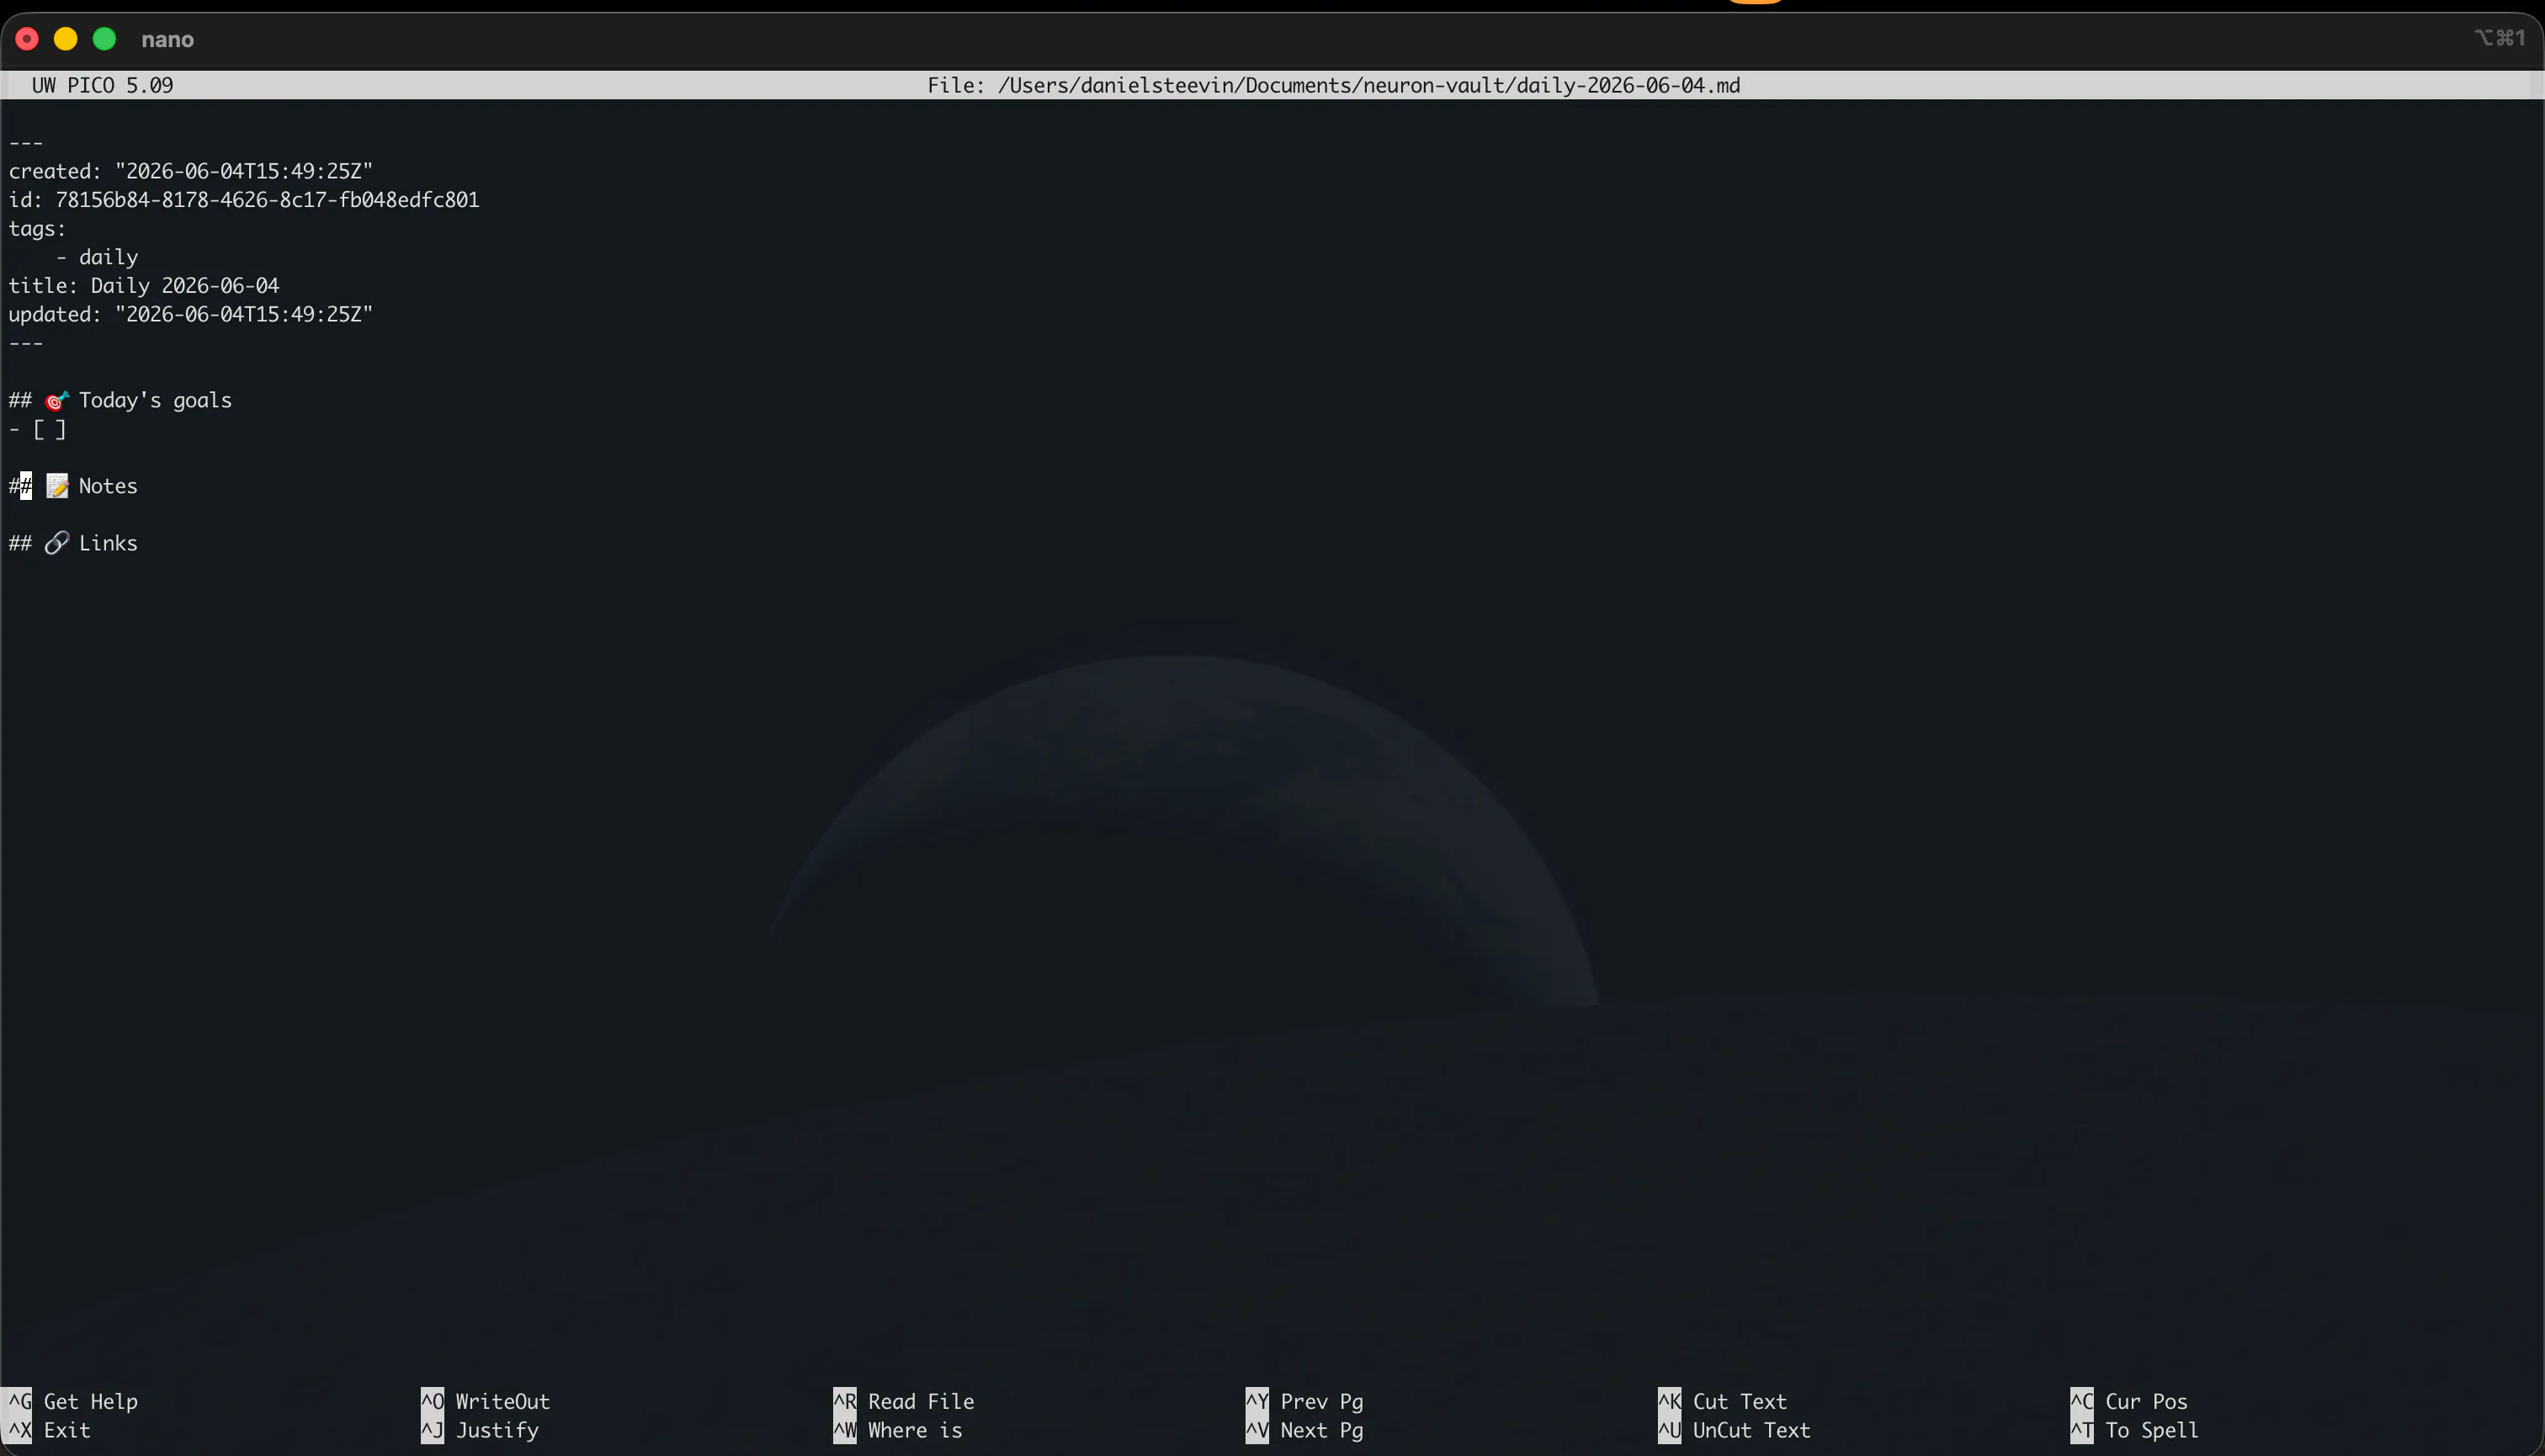Viewport: 2545px width, 1456px height.
Task: Click the "- daily" tag entry
Action: 97,258
